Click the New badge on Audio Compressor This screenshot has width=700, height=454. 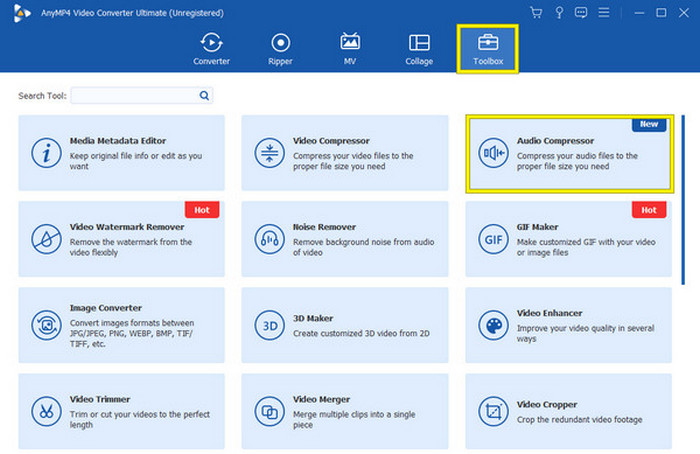pos(649,125)
